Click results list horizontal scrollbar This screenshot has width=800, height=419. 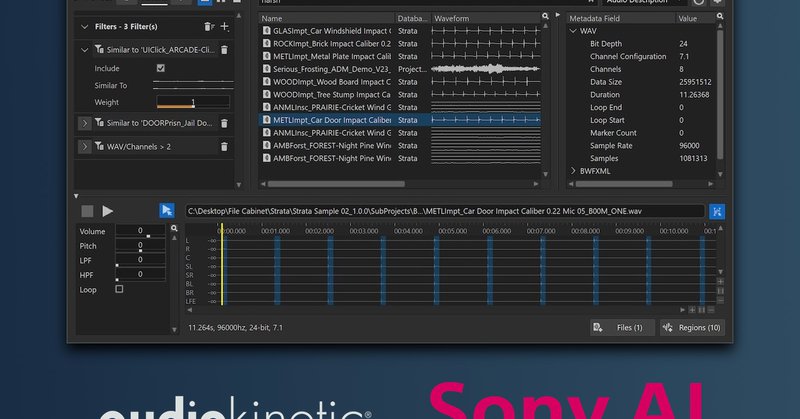tap(336, 184)
